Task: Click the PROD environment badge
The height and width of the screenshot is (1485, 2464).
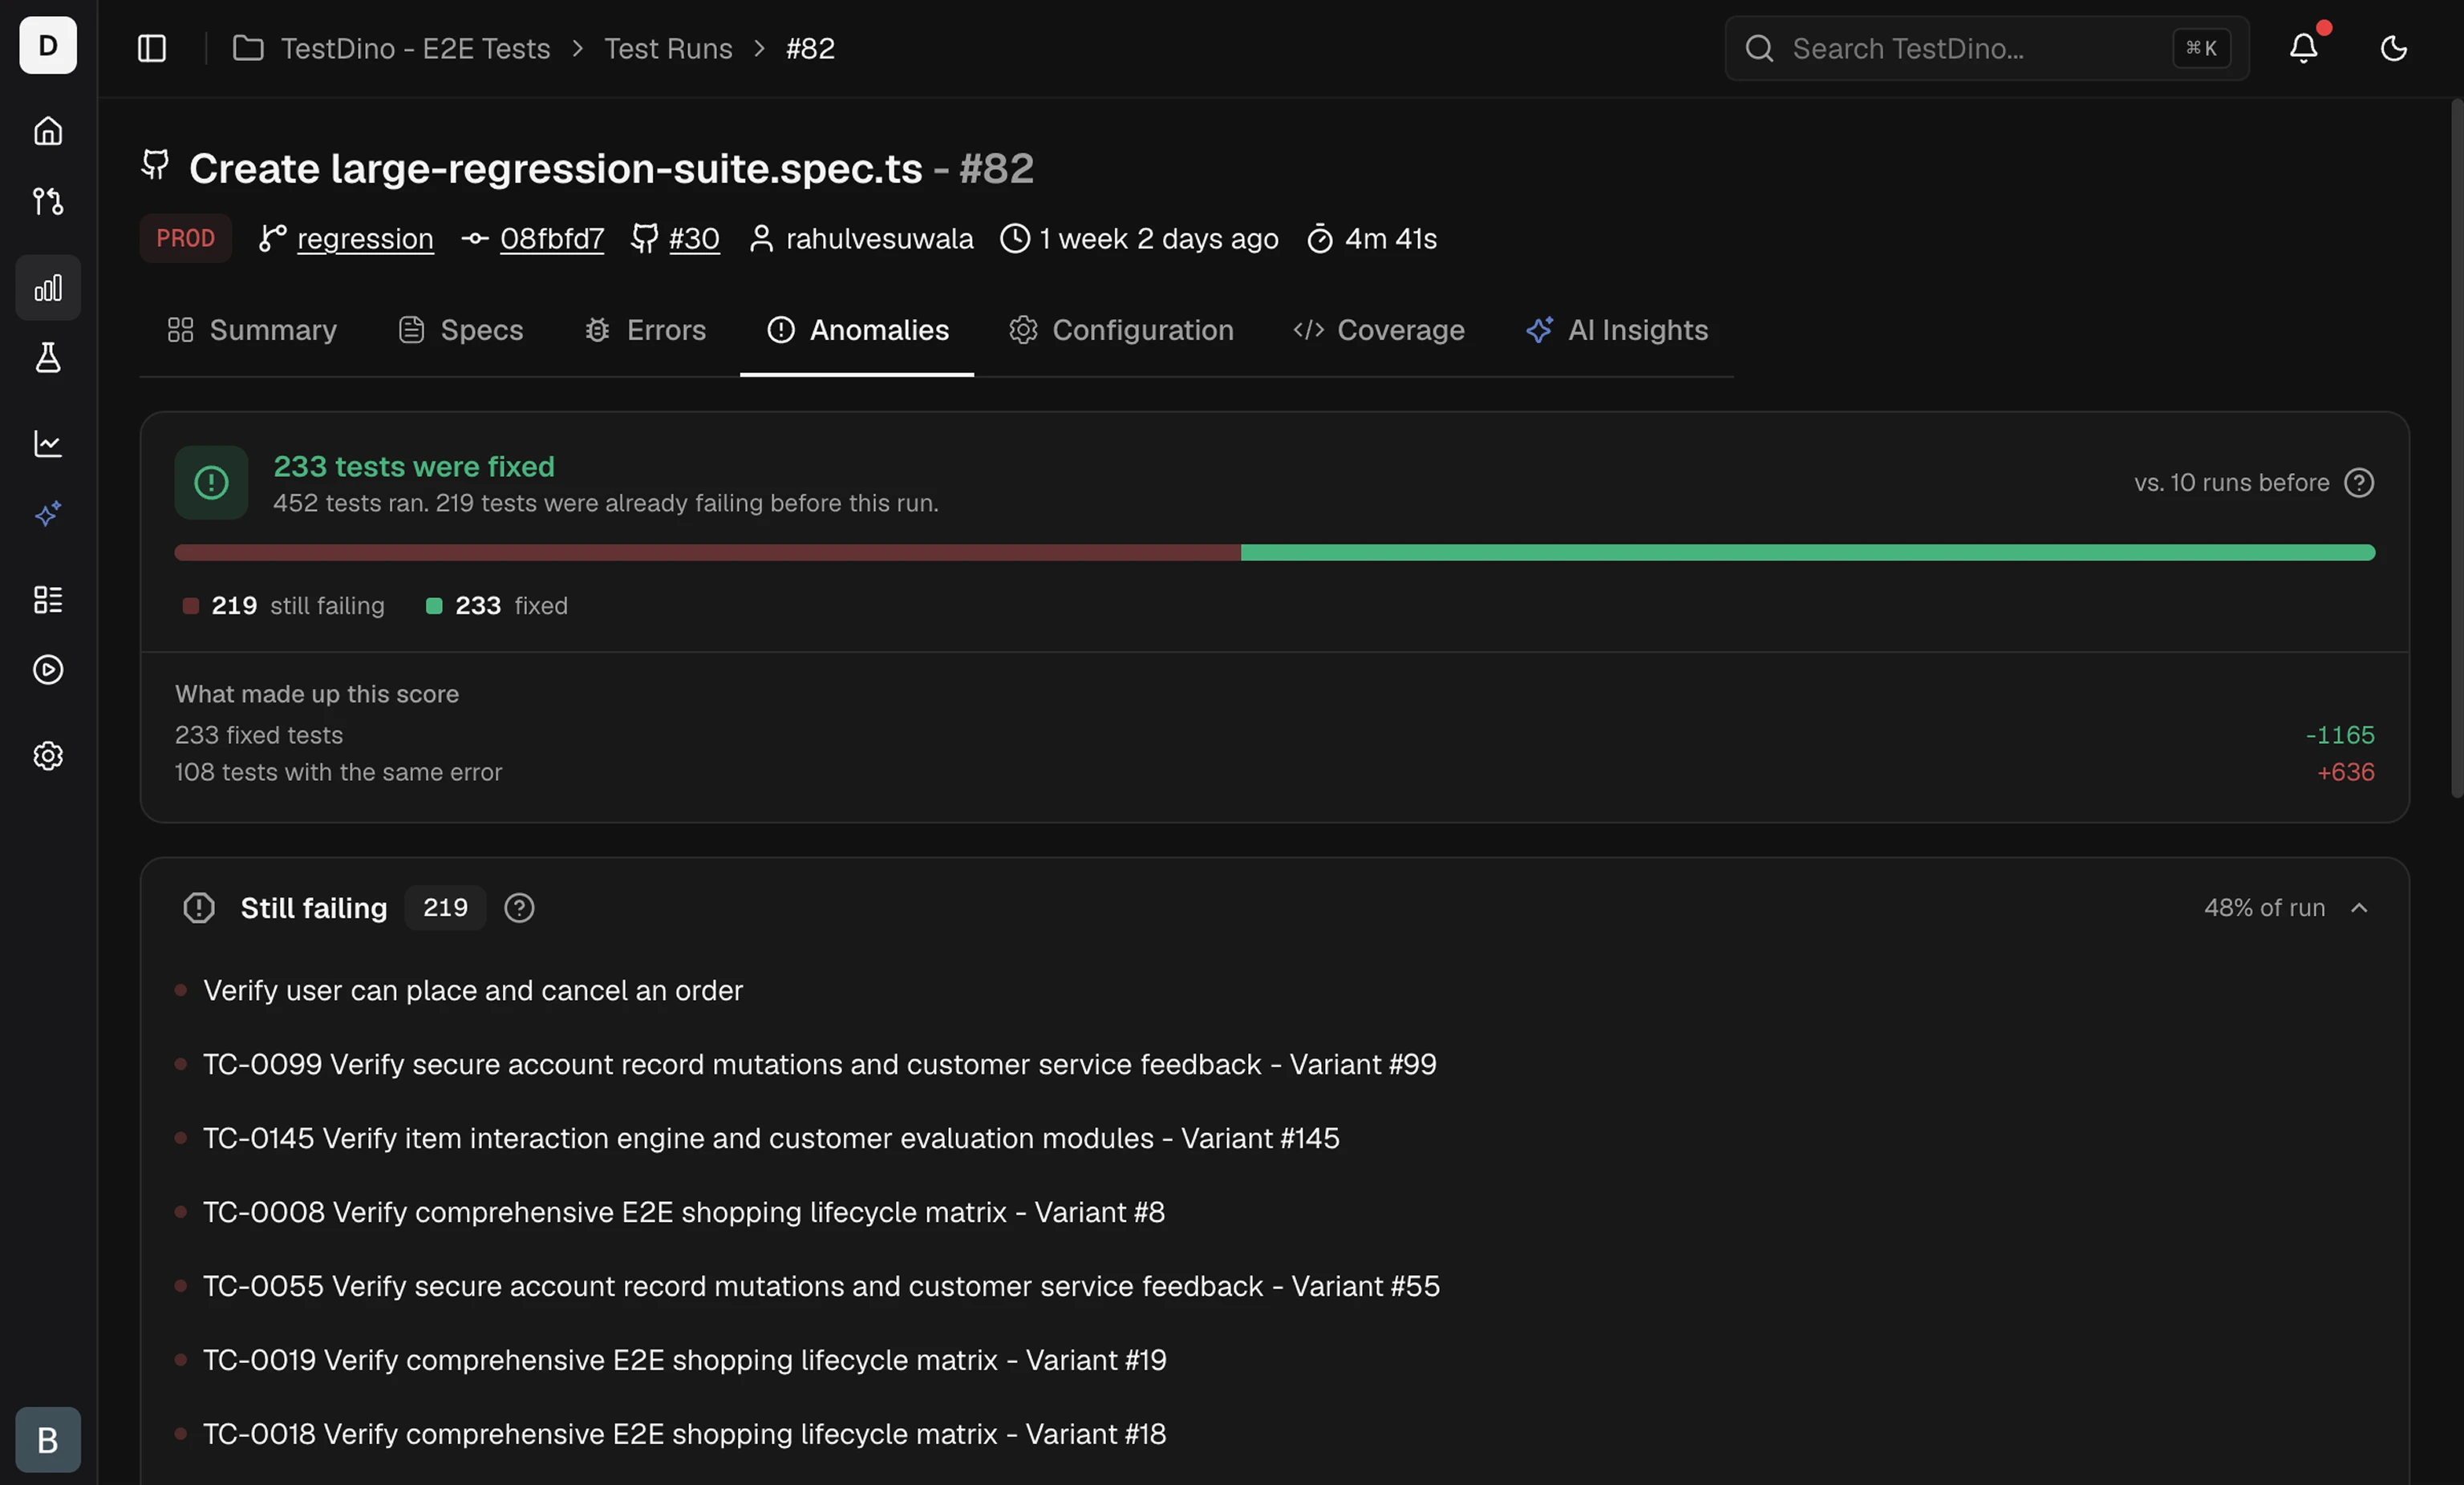Action: coord(185,239)
